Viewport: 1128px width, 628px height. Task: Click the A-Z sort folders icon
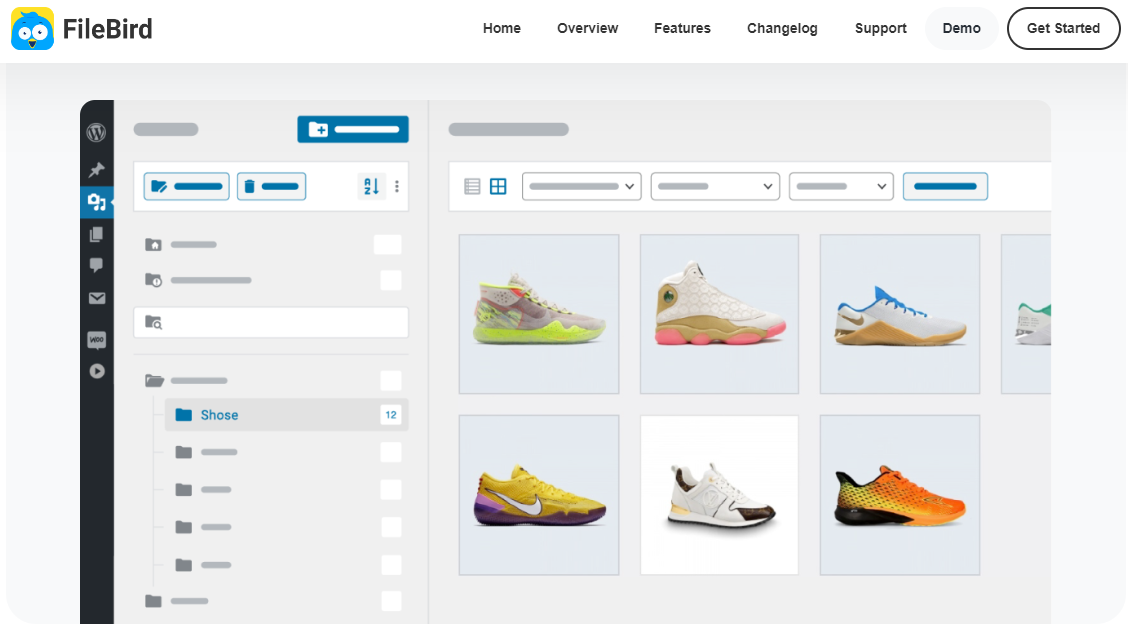369,186
